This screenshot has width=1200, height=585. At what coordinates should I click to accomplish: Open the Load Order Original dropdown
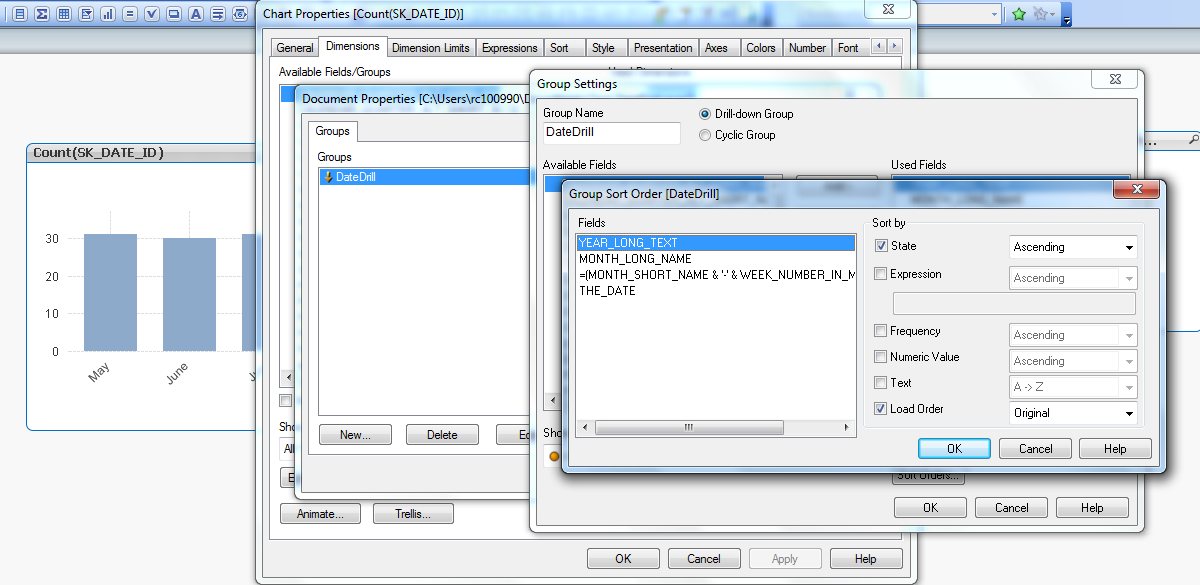[x=1073, y=413]
